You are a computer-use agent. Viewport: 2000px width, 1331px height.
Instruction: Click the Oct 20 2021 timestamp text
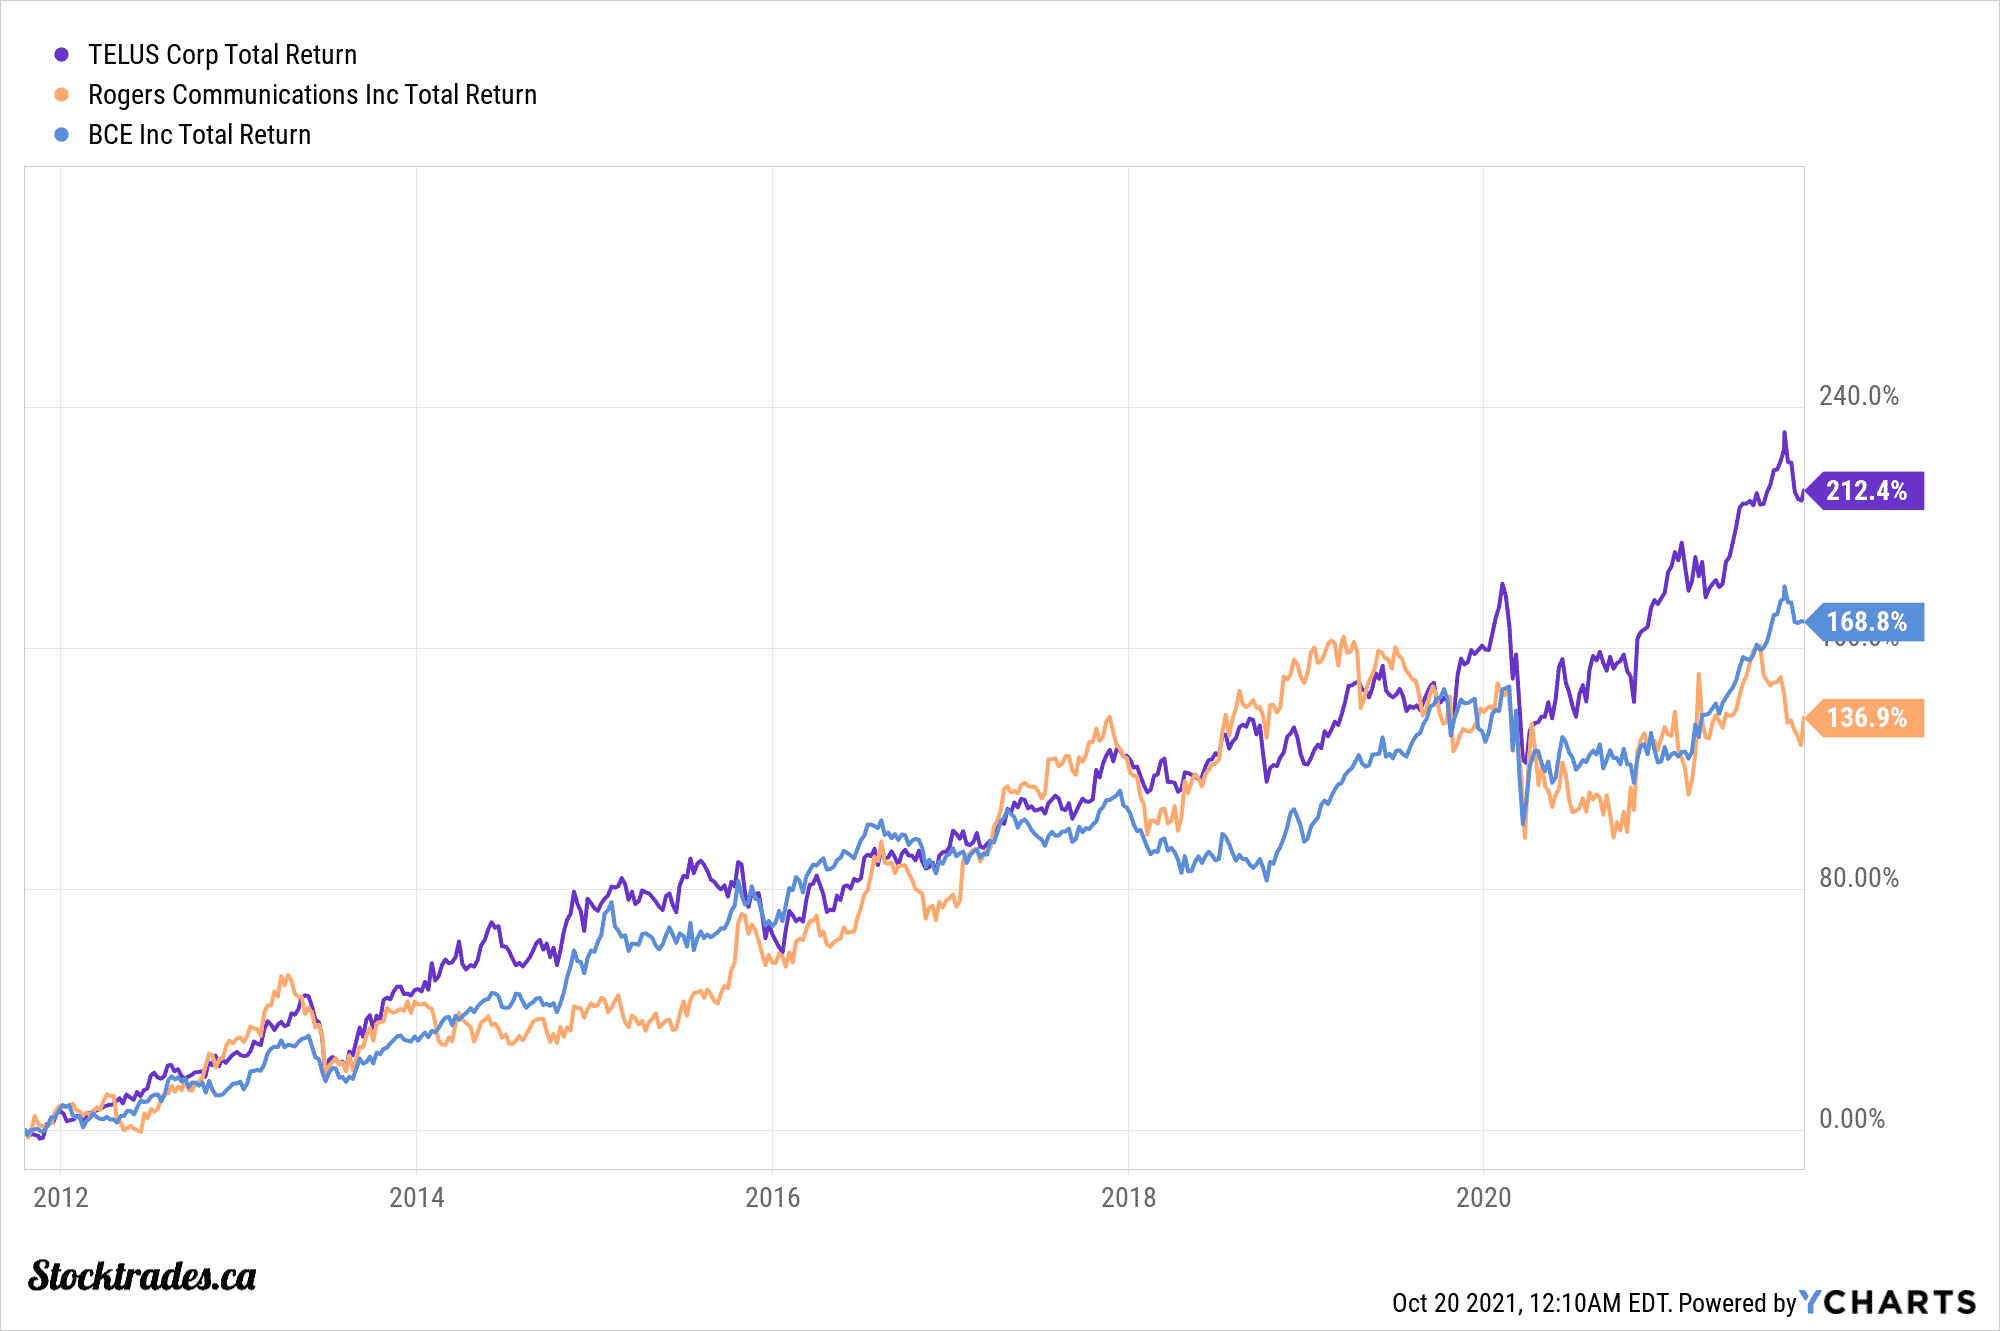(x=1530, y=1303)
